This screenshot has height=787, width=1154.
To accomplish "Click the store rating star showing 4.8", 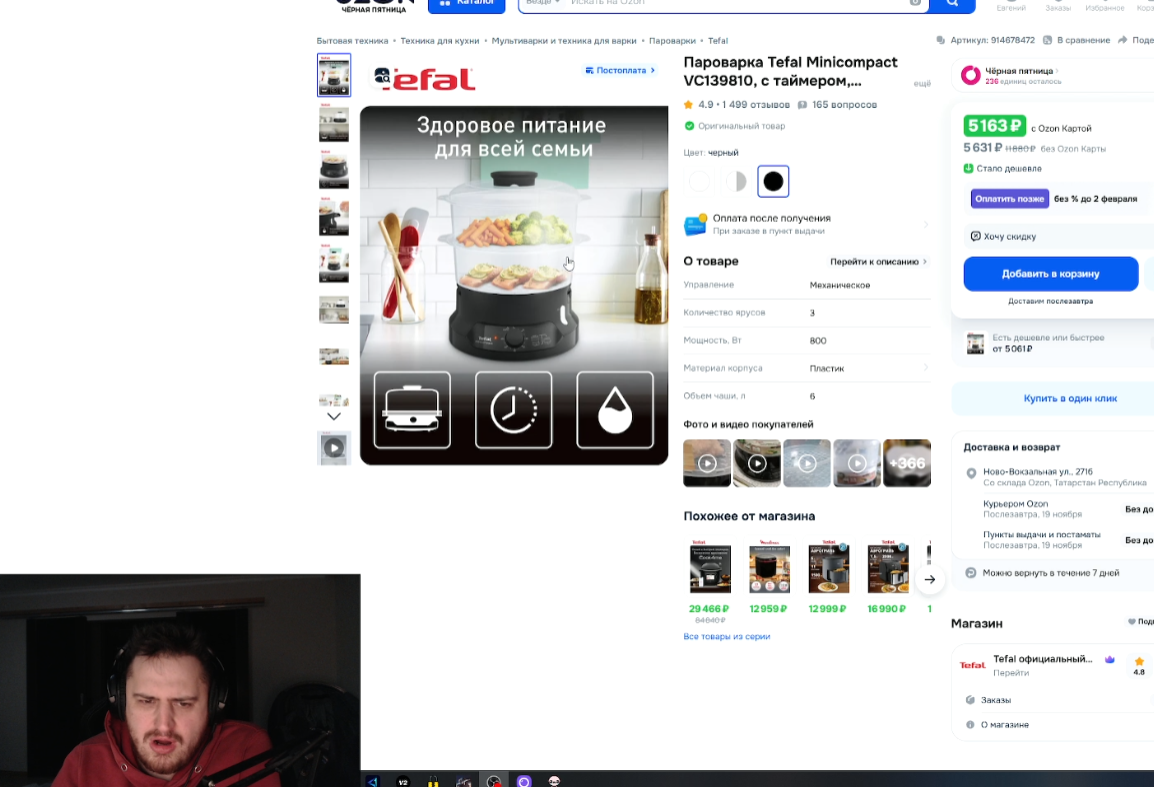I will (1139, 661).
